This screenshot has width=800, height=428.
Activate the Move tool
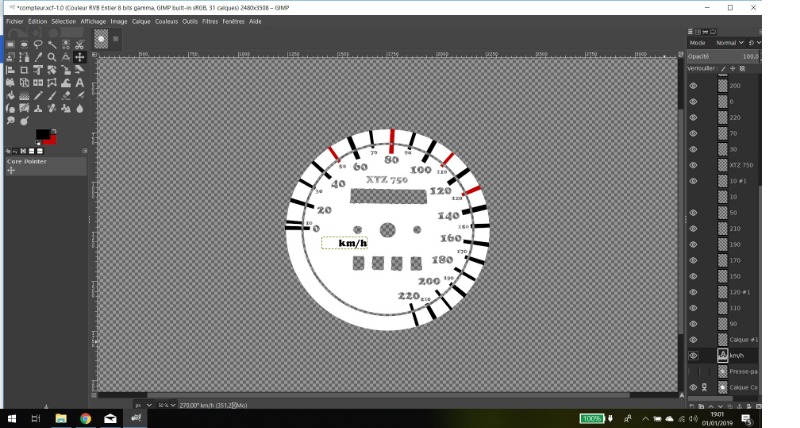(80, 57)
